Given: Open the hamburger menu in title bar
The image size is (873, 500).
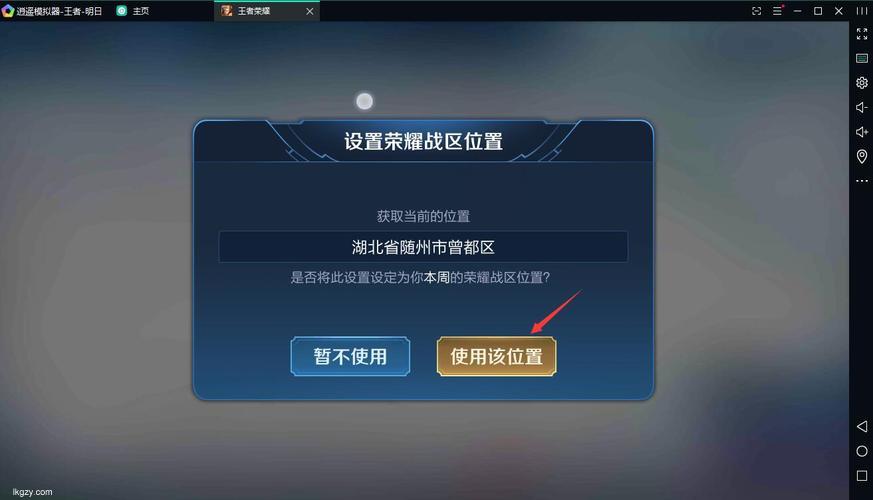Looking at the screenshot, I should (777, 11).
